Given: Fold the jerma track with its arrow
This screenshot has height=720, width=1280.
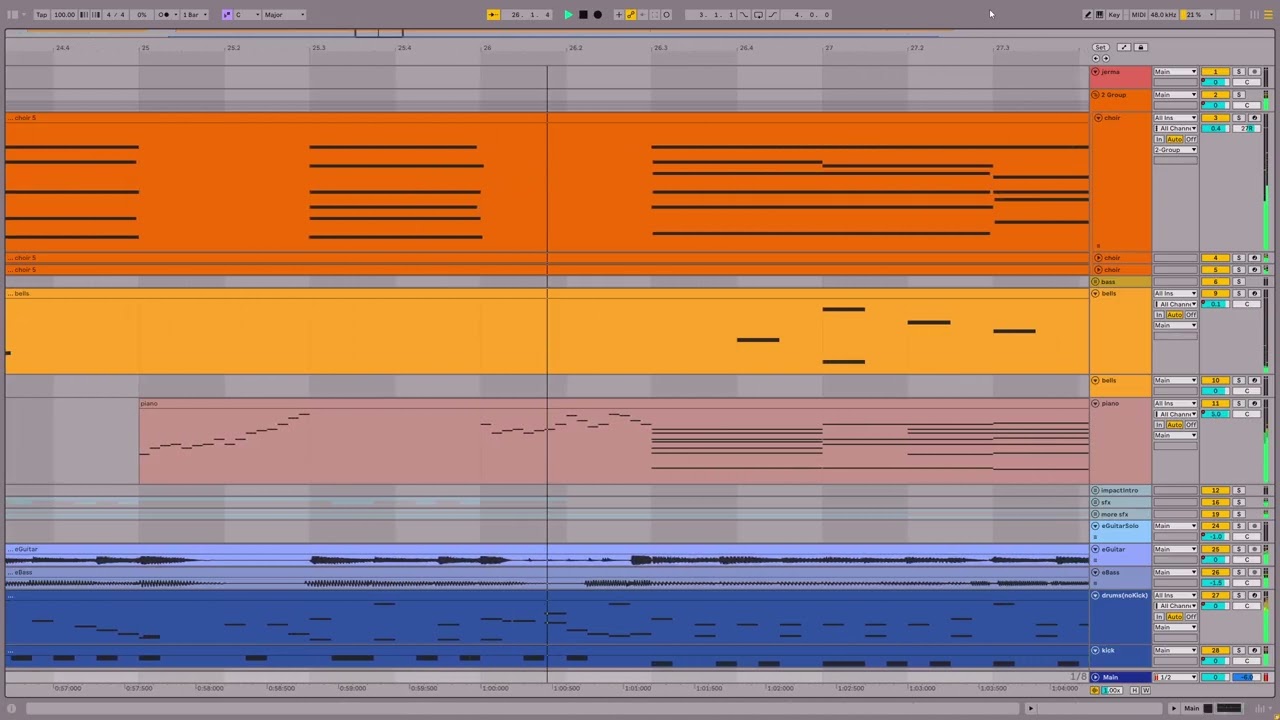Looking at the screenshot, I should point(1095,72).
